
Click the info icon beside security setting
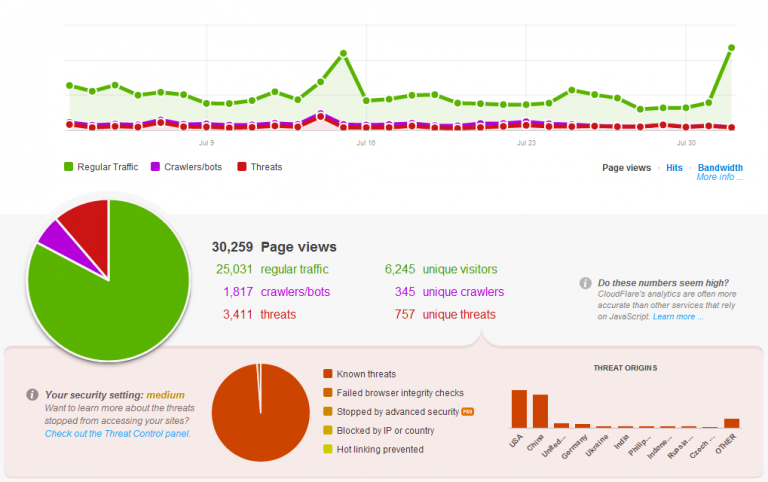(x=32, y=395)
